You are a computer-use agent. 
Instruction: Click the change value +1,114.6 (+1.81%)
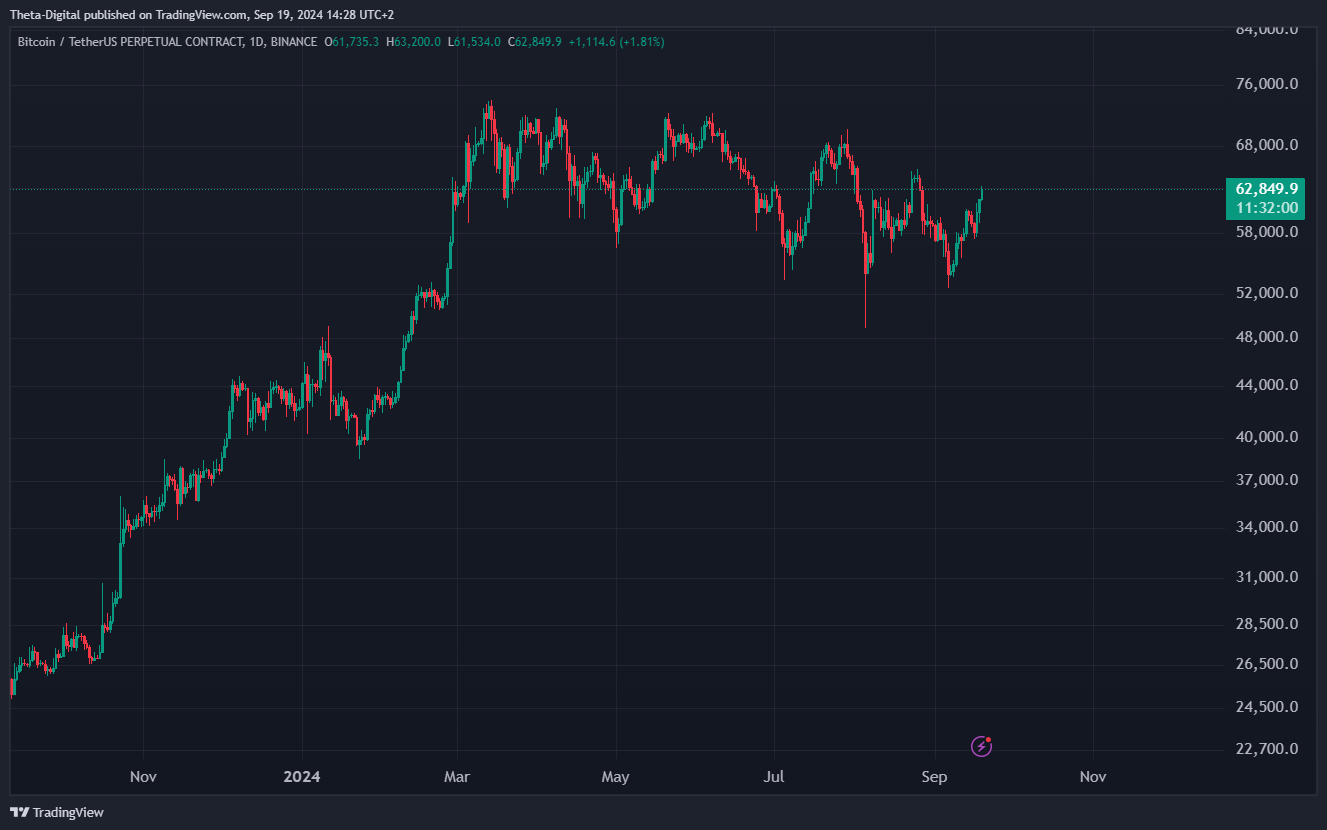tap(617, 42)
